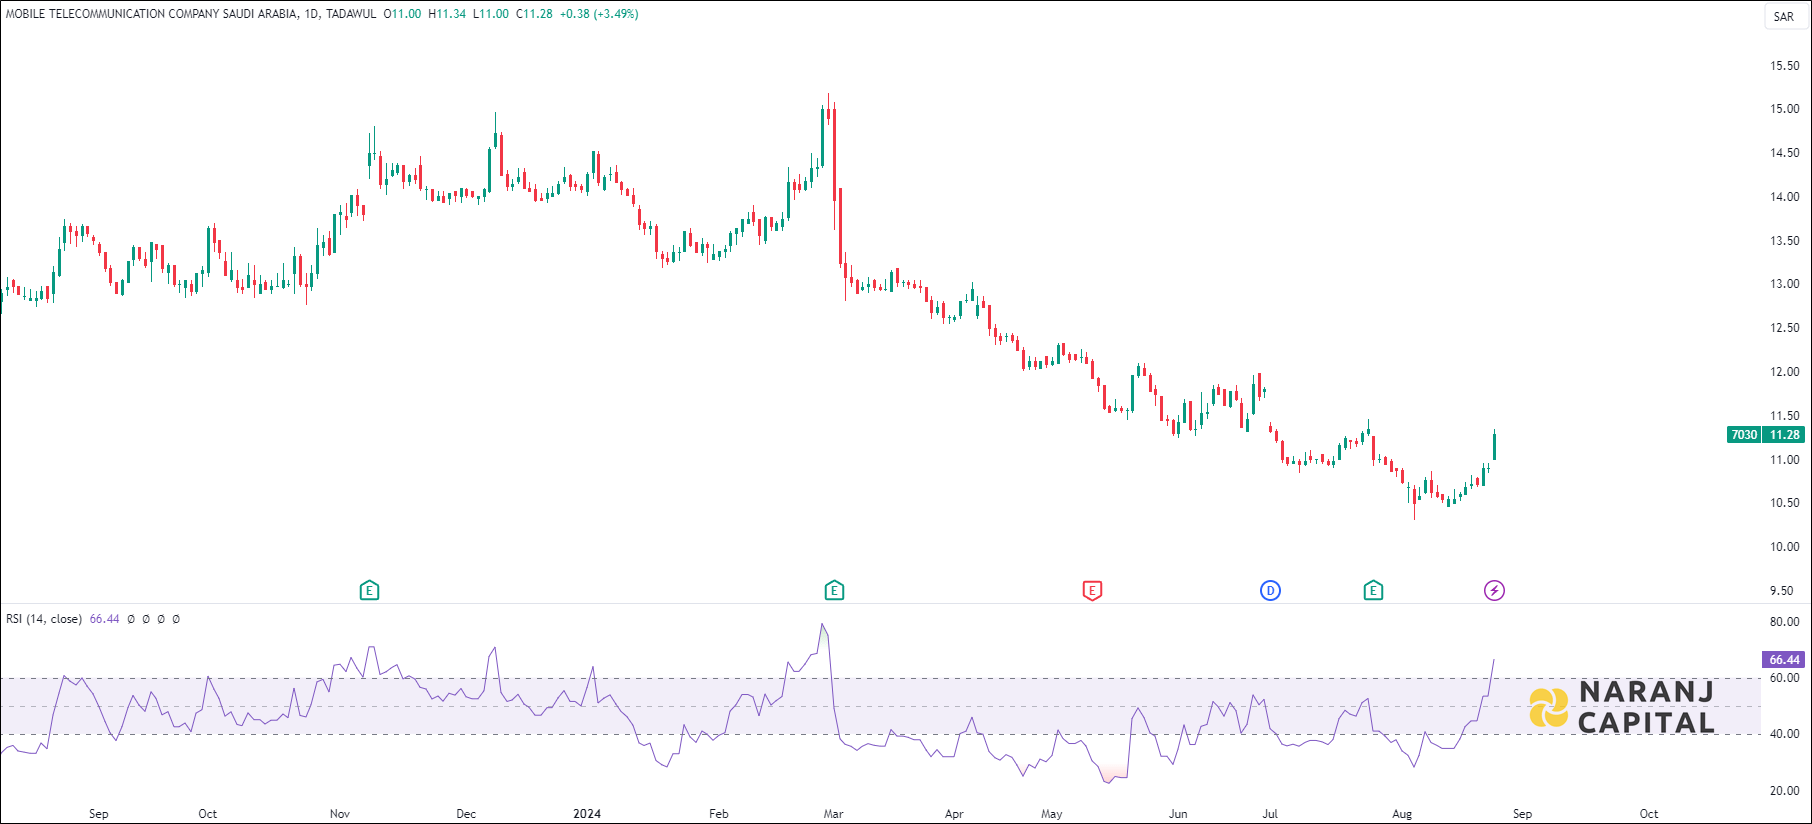Click the change value +0.38 (+3.49%)

599,14
